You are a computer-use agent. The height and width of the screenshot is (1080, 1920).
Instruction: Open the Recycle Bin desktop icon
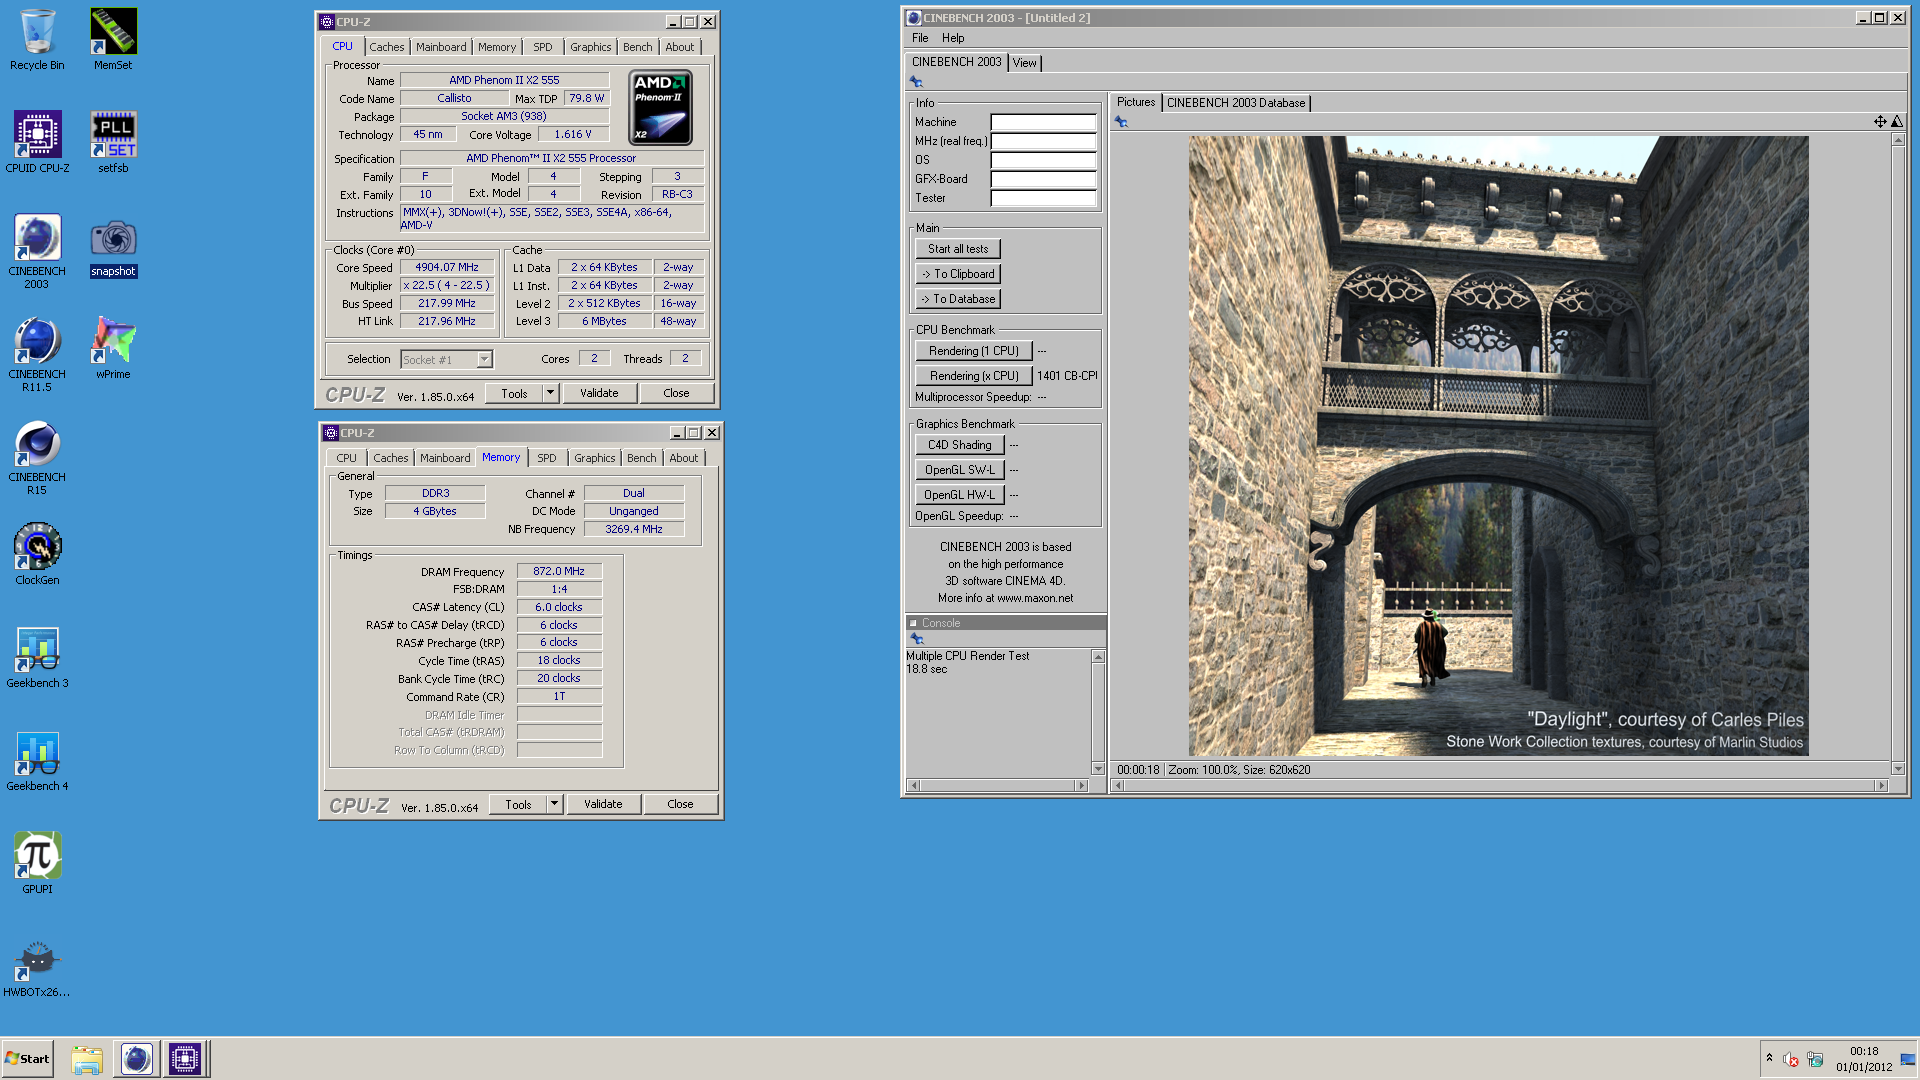pyautogui.click(x=37, y=40)
